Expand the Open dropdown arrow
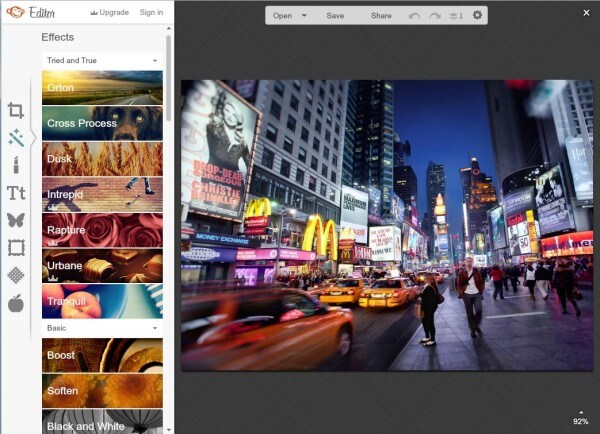The height and width of the screenshot is (434, 600). point(304,16)
